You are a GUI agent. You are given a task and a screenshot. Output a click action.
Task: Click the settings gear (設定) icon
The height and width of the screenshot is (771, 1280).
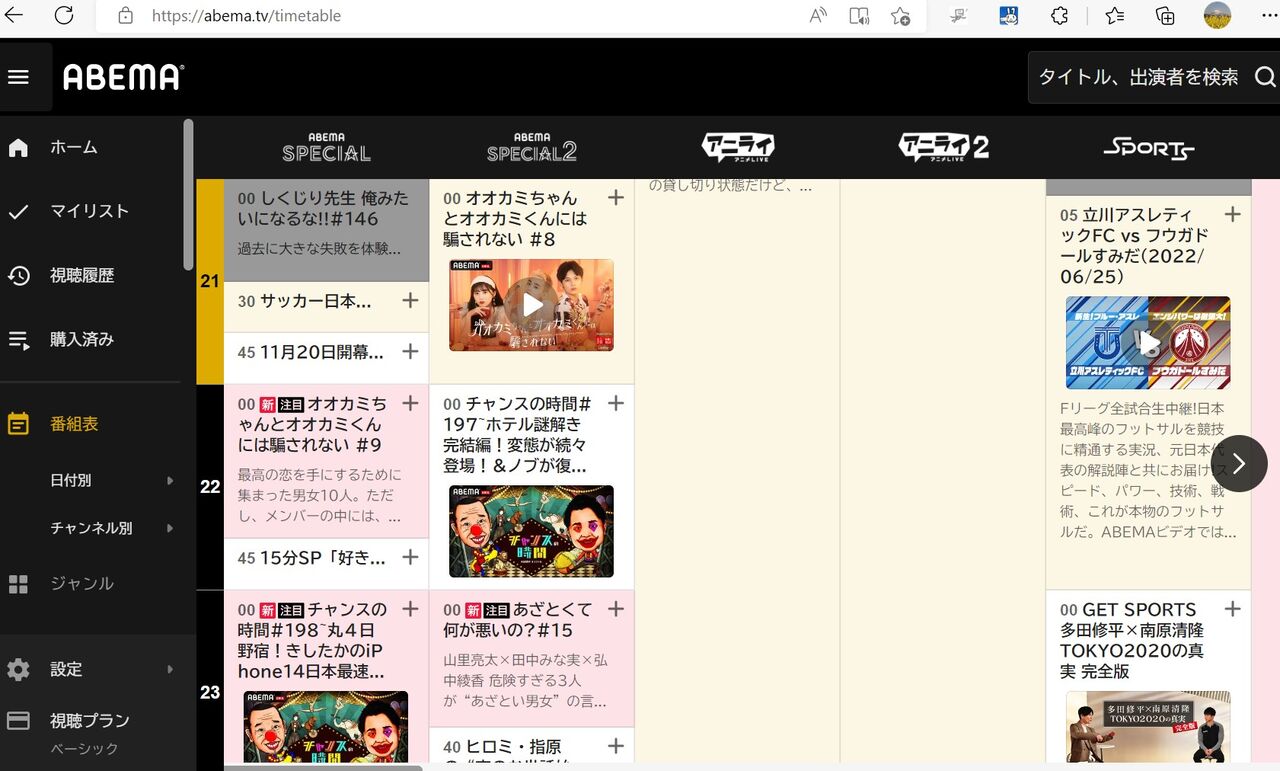click(x=20, y=669)
